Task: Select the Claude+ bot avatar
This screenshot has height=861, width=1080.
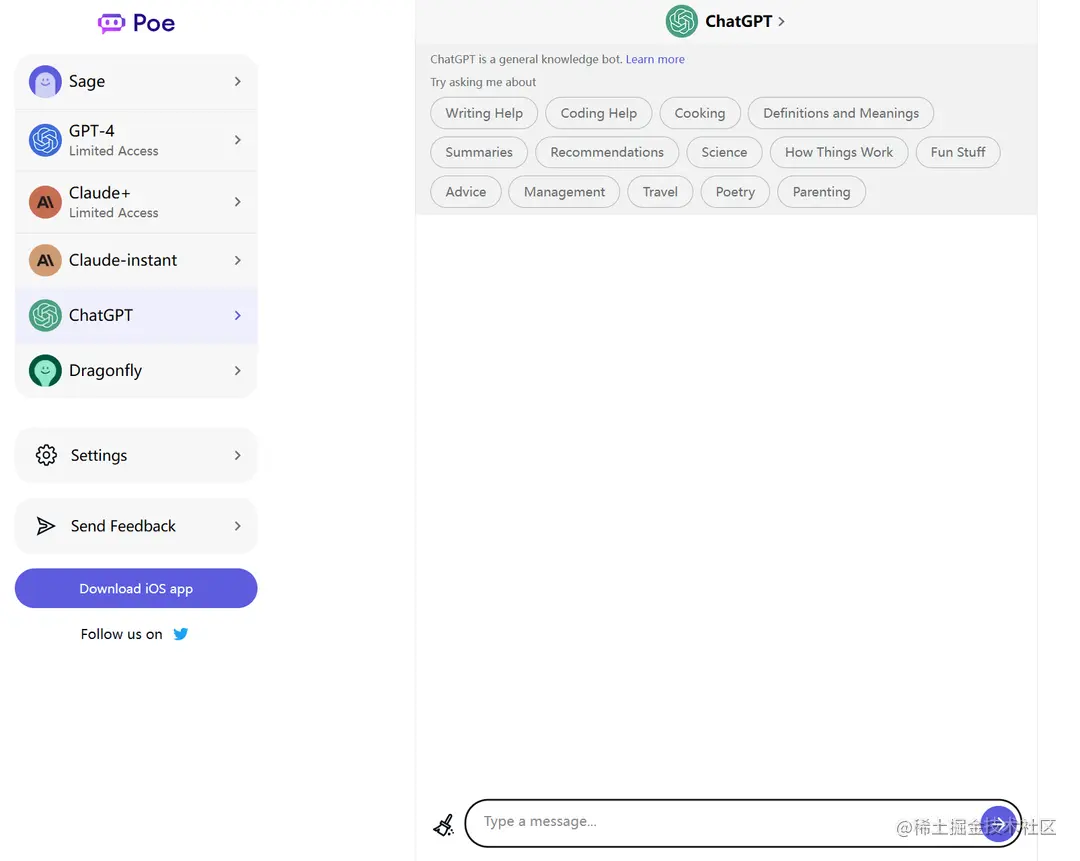Action: (45, 202)
